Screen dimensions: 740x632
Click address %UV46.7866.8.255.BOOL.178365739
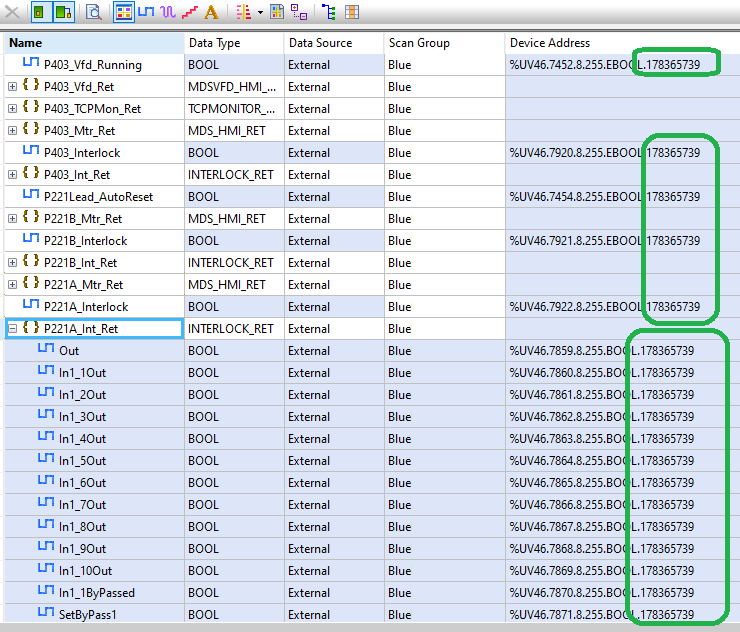602,505
